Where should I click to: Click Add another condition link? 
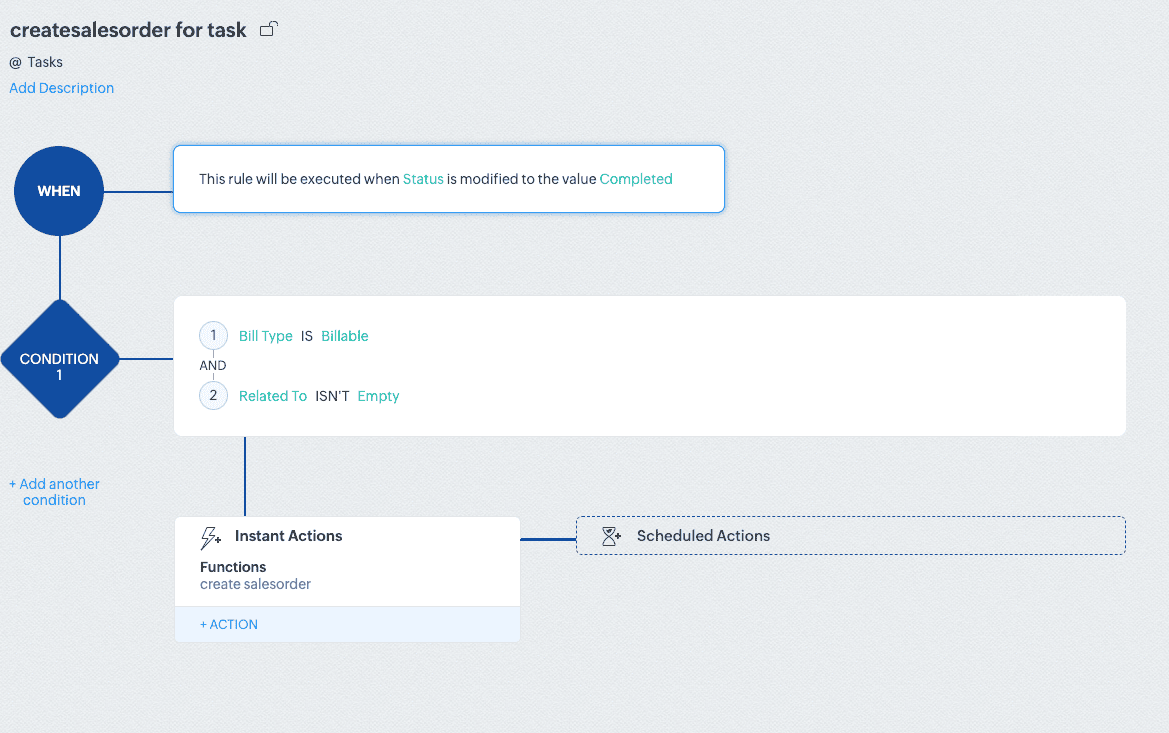(x=55, y=492)
